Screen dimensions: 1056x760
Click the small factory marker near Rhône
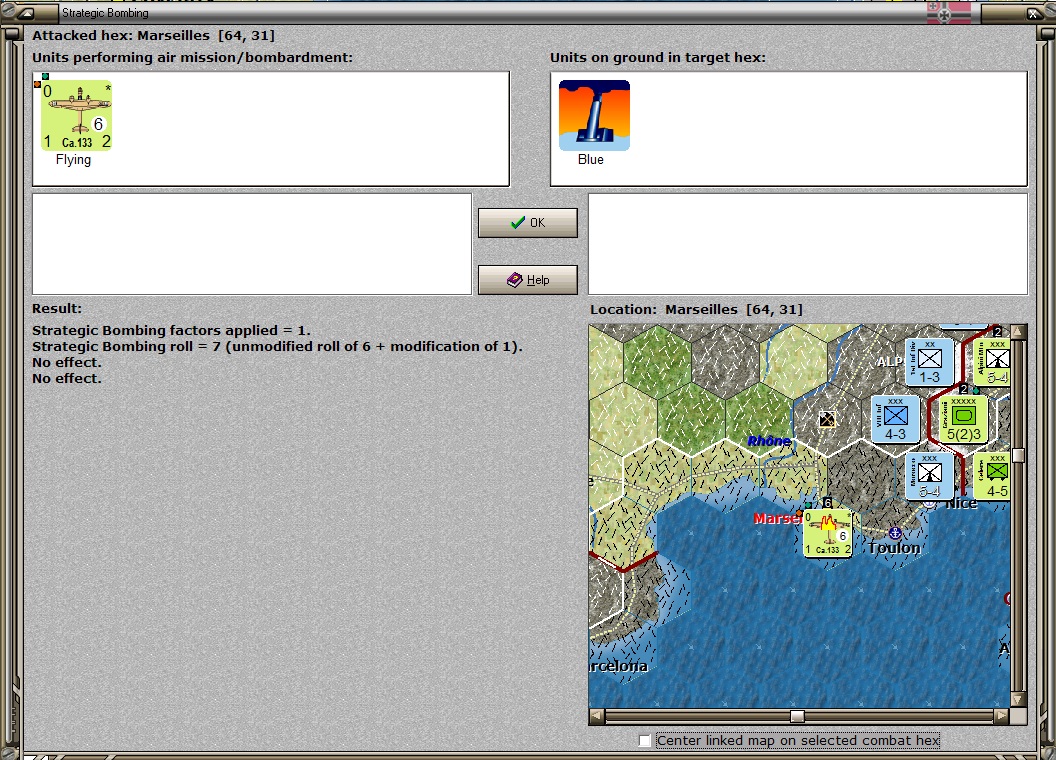click(827, 420)
